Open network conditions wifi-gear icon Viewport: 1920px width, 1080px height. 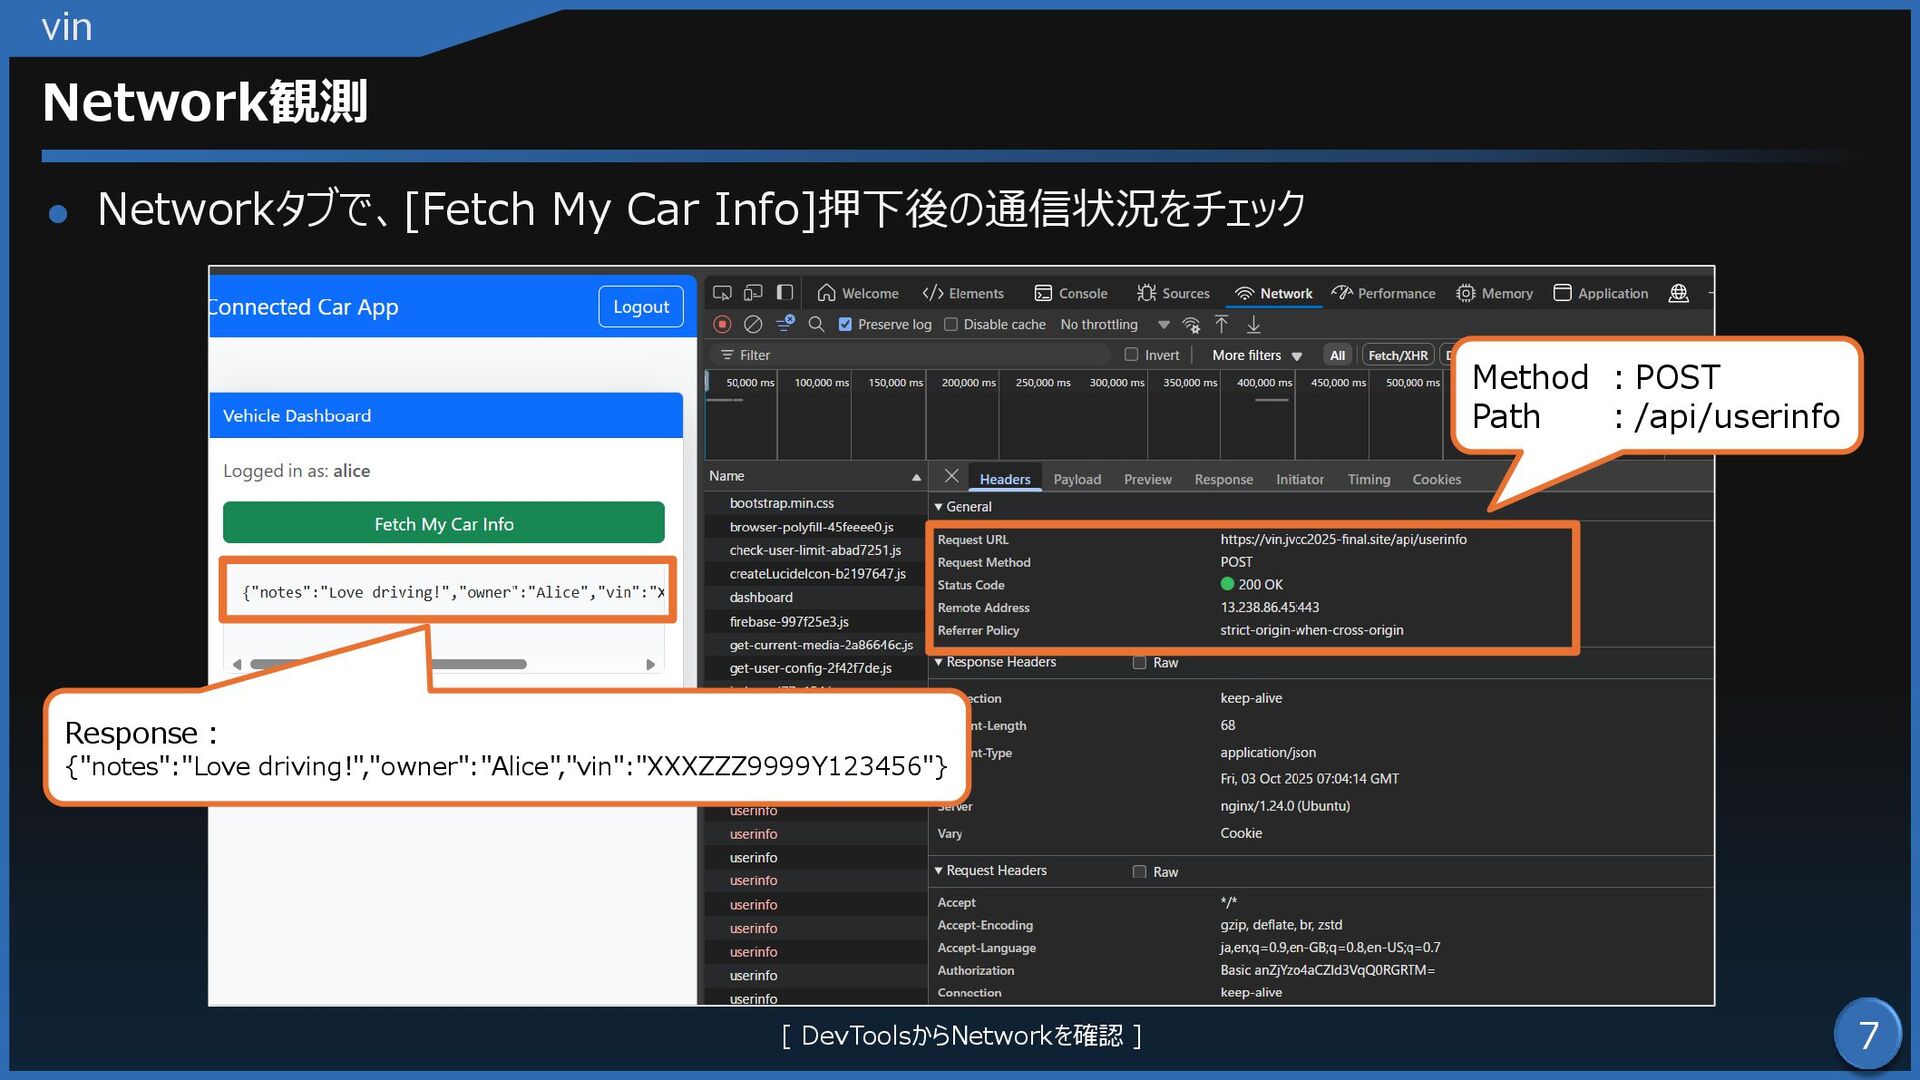pos(1191,324)
